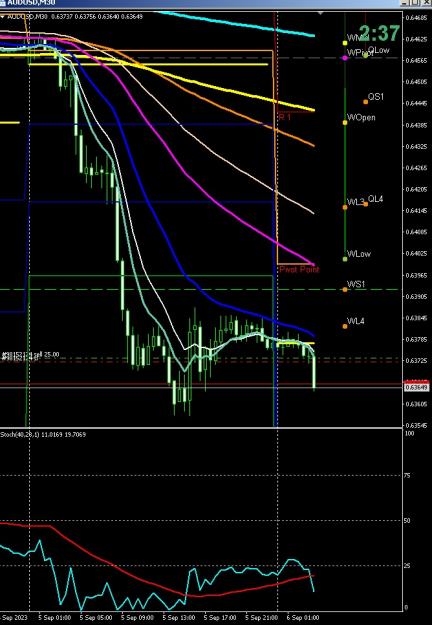Screen dimensions: 432x625
Task: Click the 25 level on stochastic scale
Action: [x=408, y=565]
